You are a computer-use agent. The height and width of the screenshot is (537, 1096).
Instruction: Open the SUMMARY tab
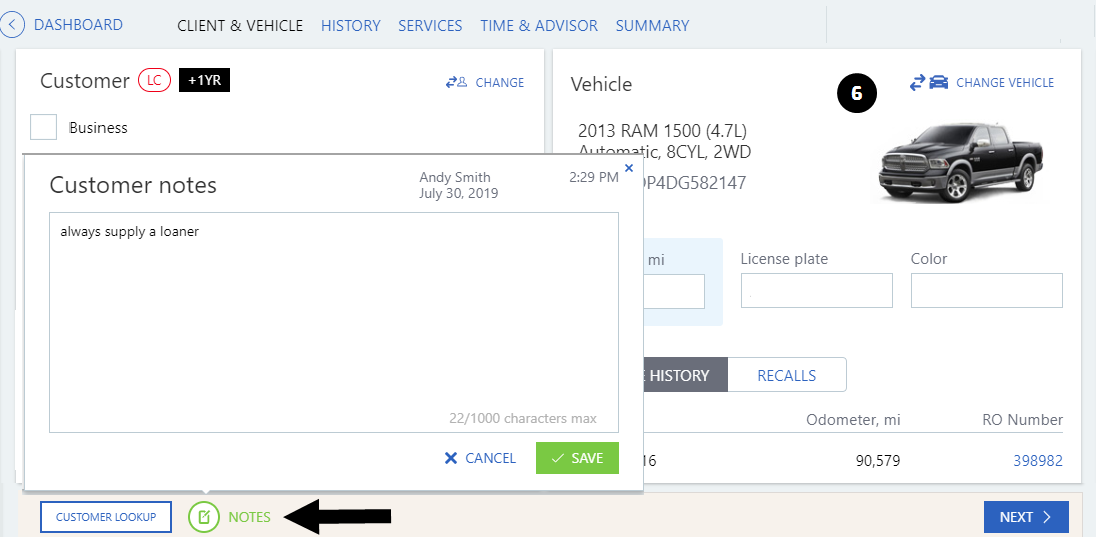tap(652, 26)
